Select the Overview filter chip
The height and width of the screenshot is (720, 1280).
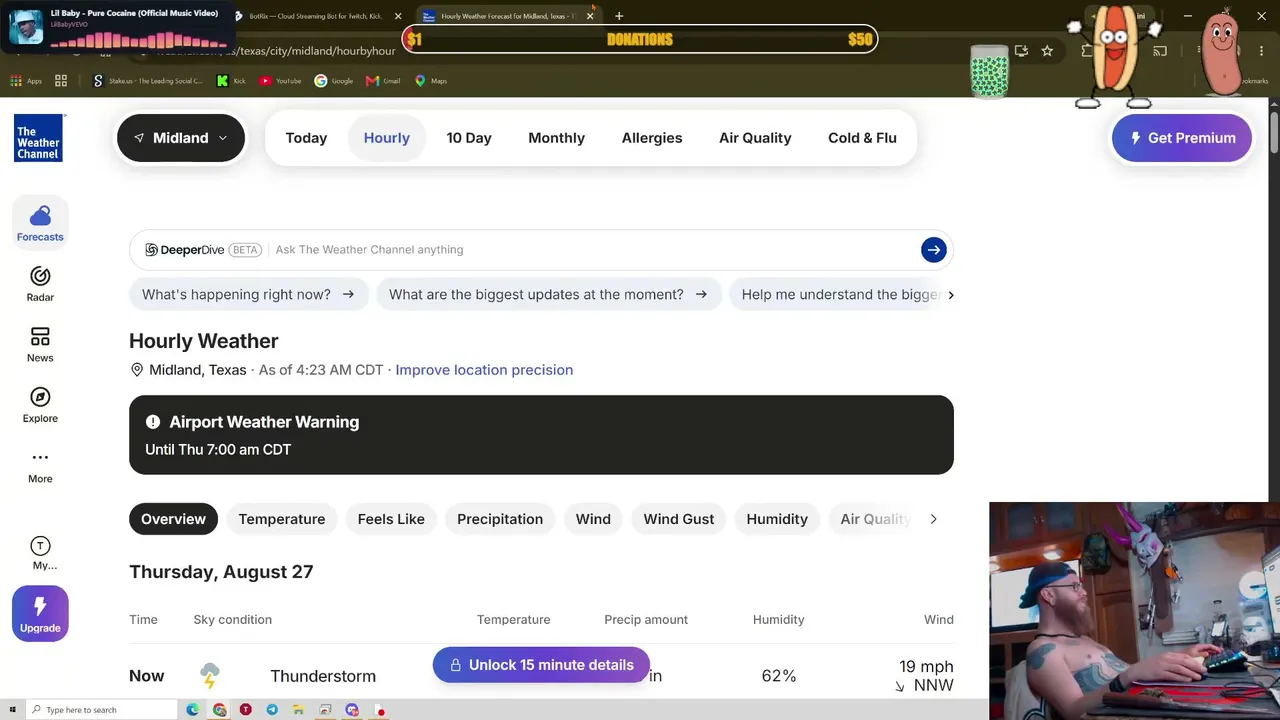pos(173,519)
